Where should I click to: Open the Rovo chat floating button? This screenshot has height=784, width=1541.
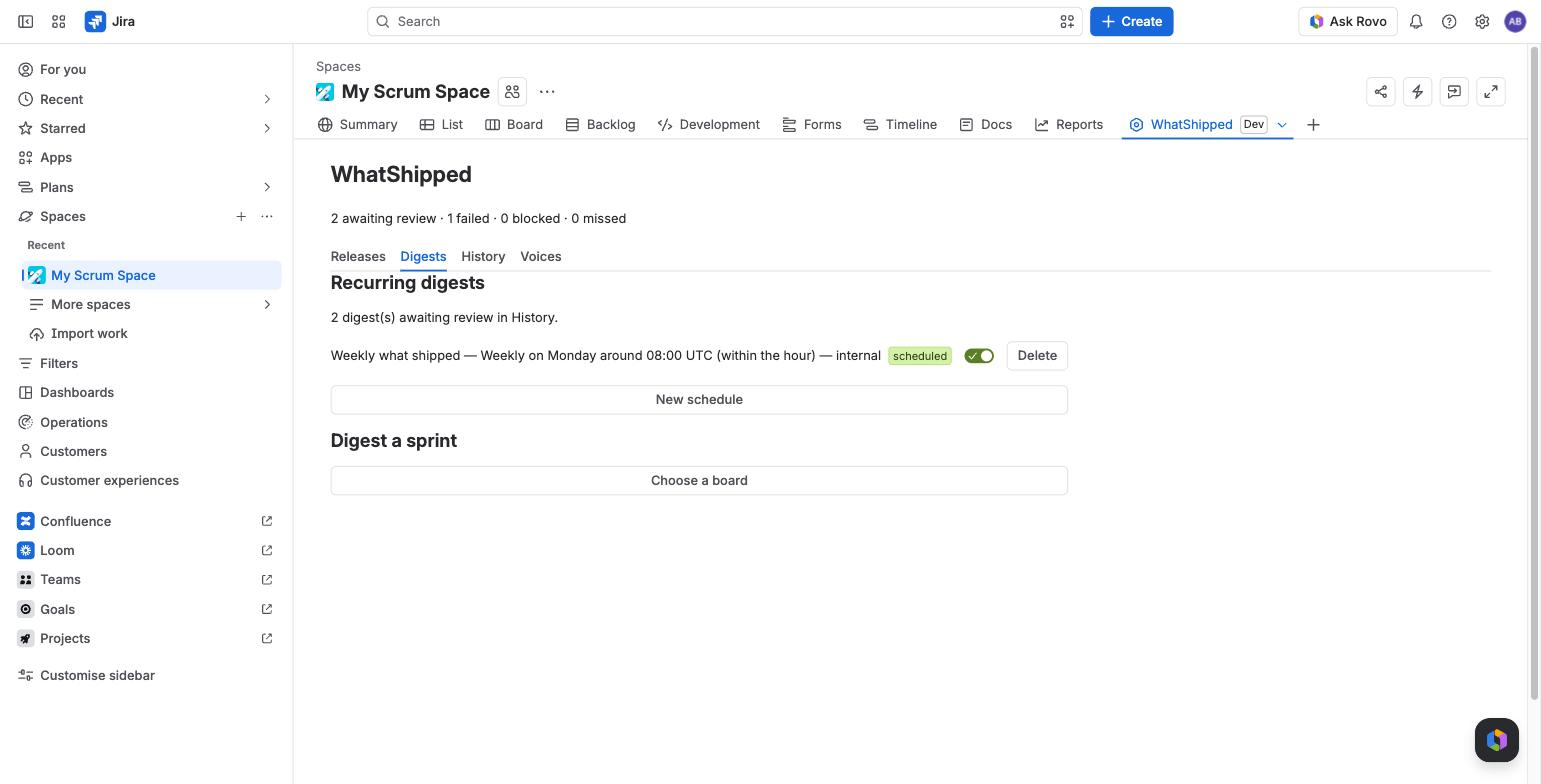click(x=1497, y=740)
